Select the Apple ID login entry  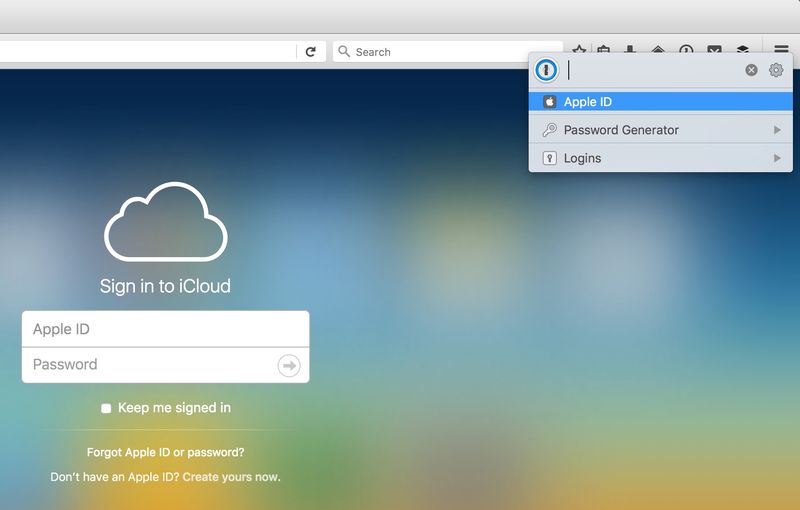click(x=661, y=101)
